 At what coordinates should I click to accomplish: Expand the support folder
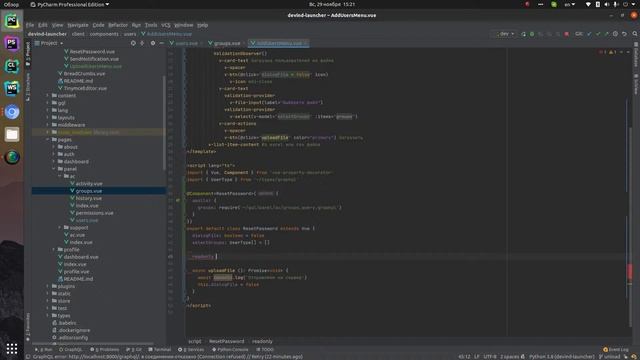tap(60, 227)
